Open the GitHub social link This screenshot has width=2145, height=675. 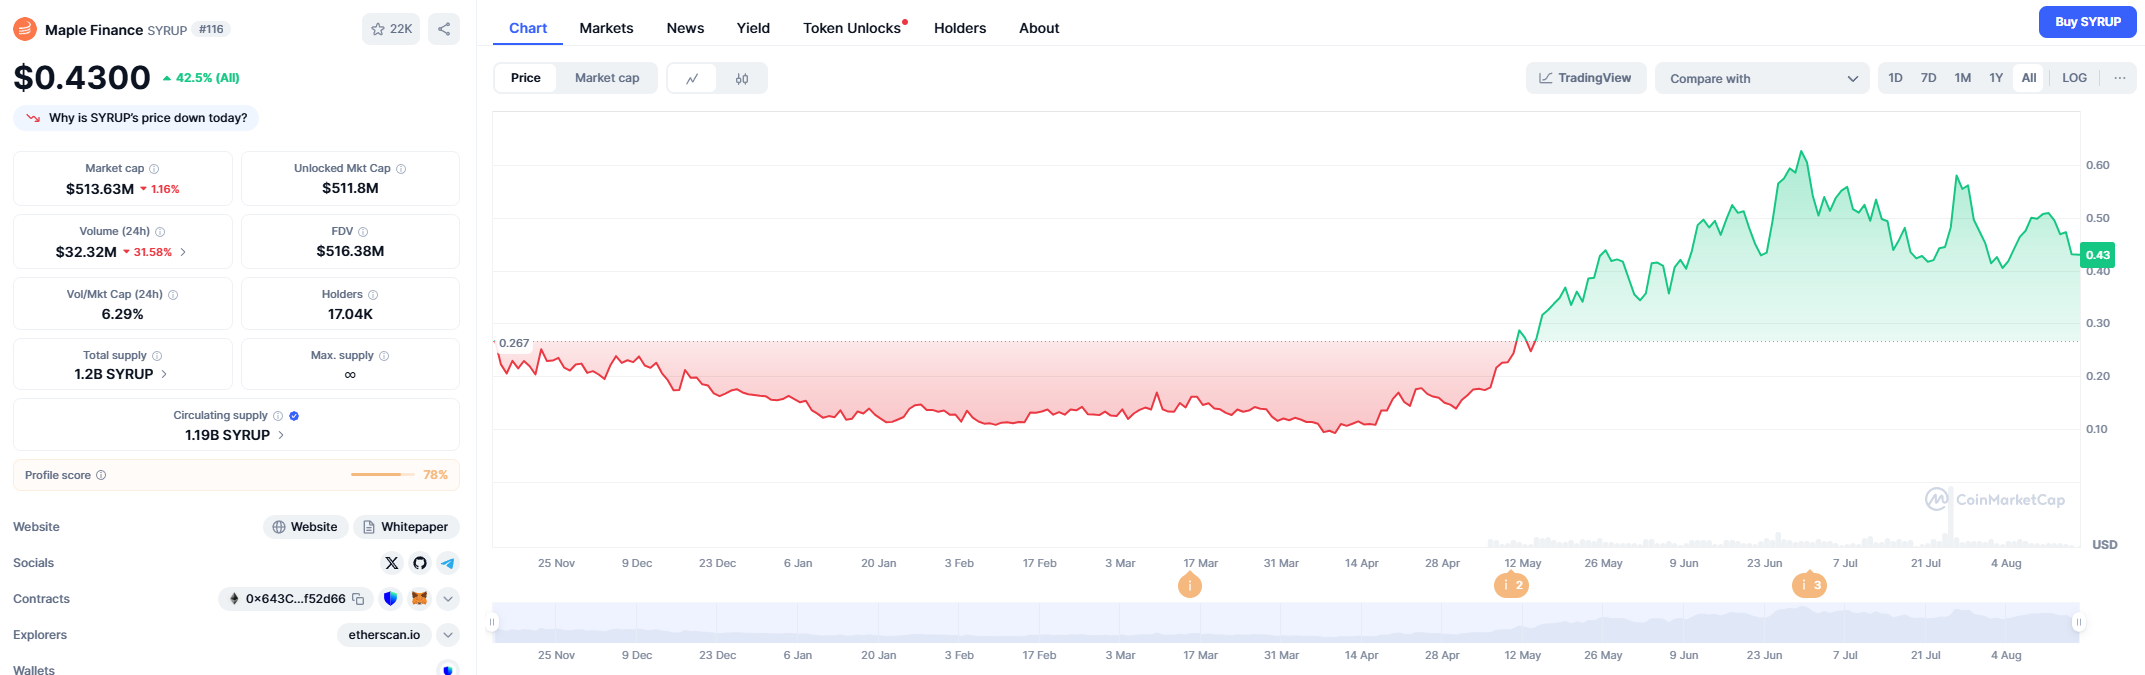point(420,563)
